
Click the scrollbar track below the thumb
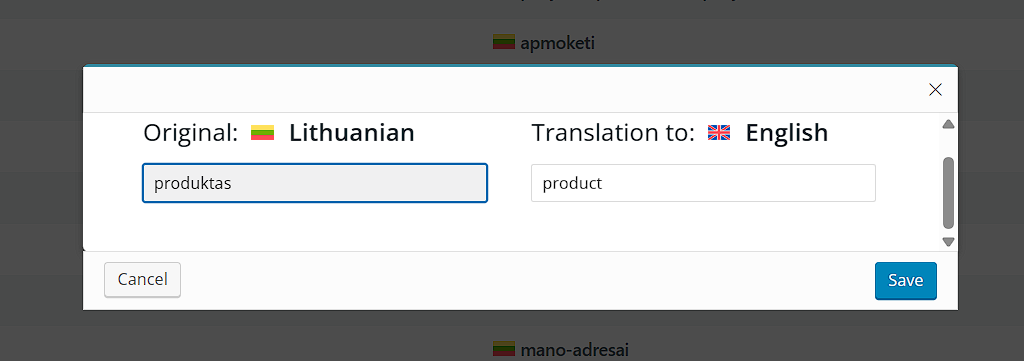(x=948, y=232)
